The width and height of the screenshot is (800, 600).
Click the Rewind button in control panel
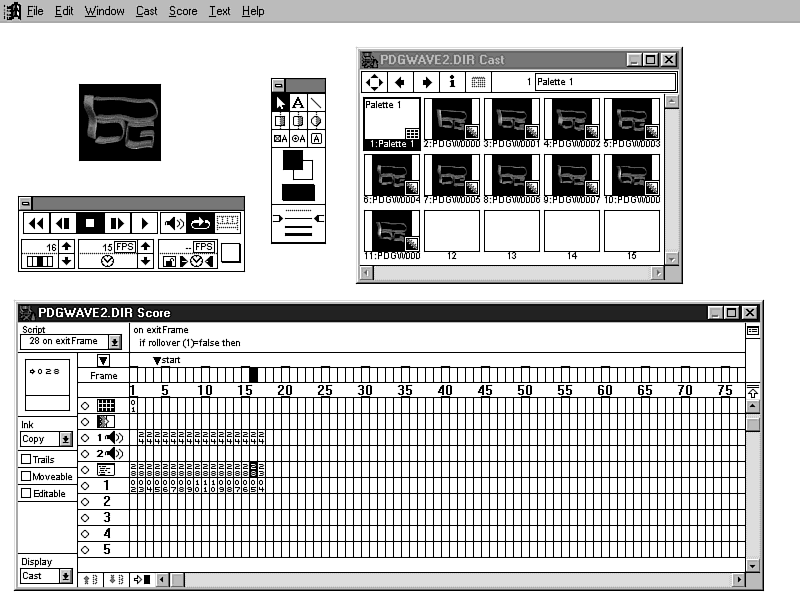click(37, 223)
